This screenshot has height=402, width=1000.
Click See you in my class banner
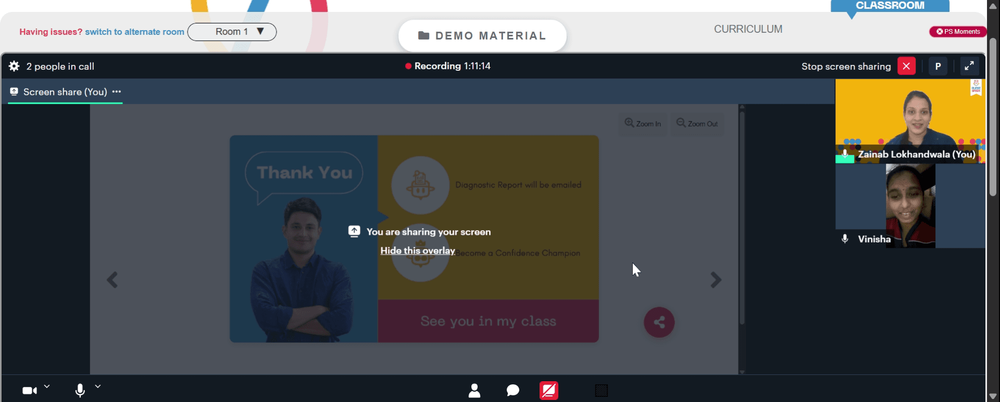488,321
